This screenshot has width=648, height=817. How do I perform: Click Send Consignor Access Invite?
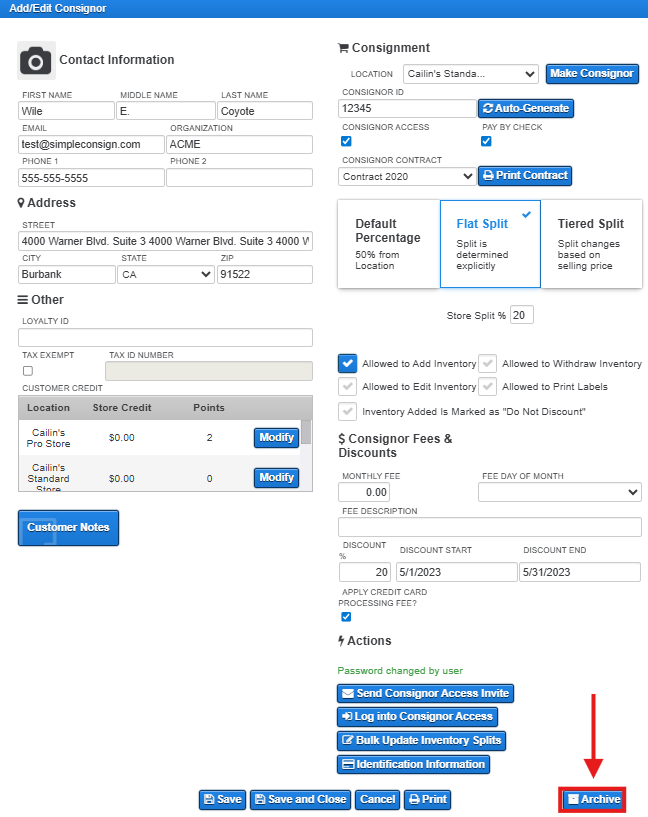coord(425,693)
